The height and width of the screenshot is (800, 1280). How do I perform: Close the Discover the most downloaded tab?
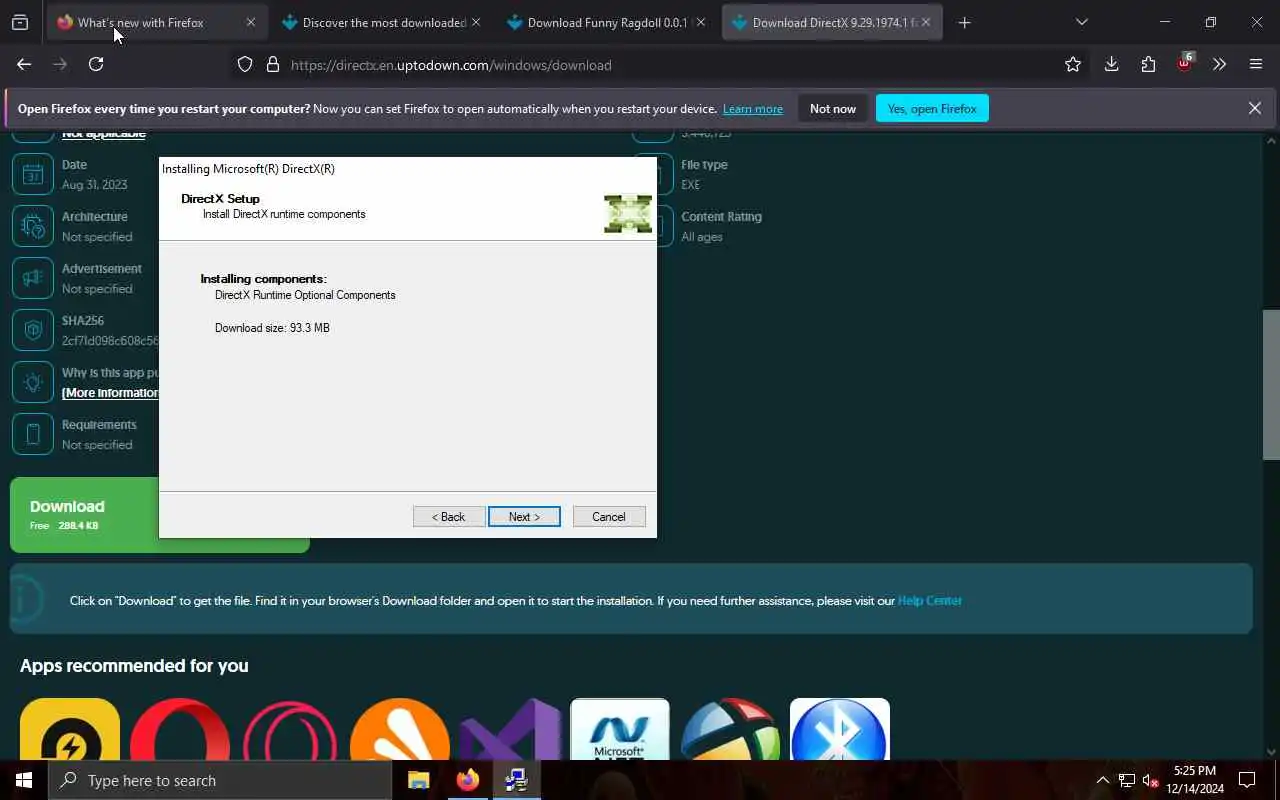coord(476,22)
